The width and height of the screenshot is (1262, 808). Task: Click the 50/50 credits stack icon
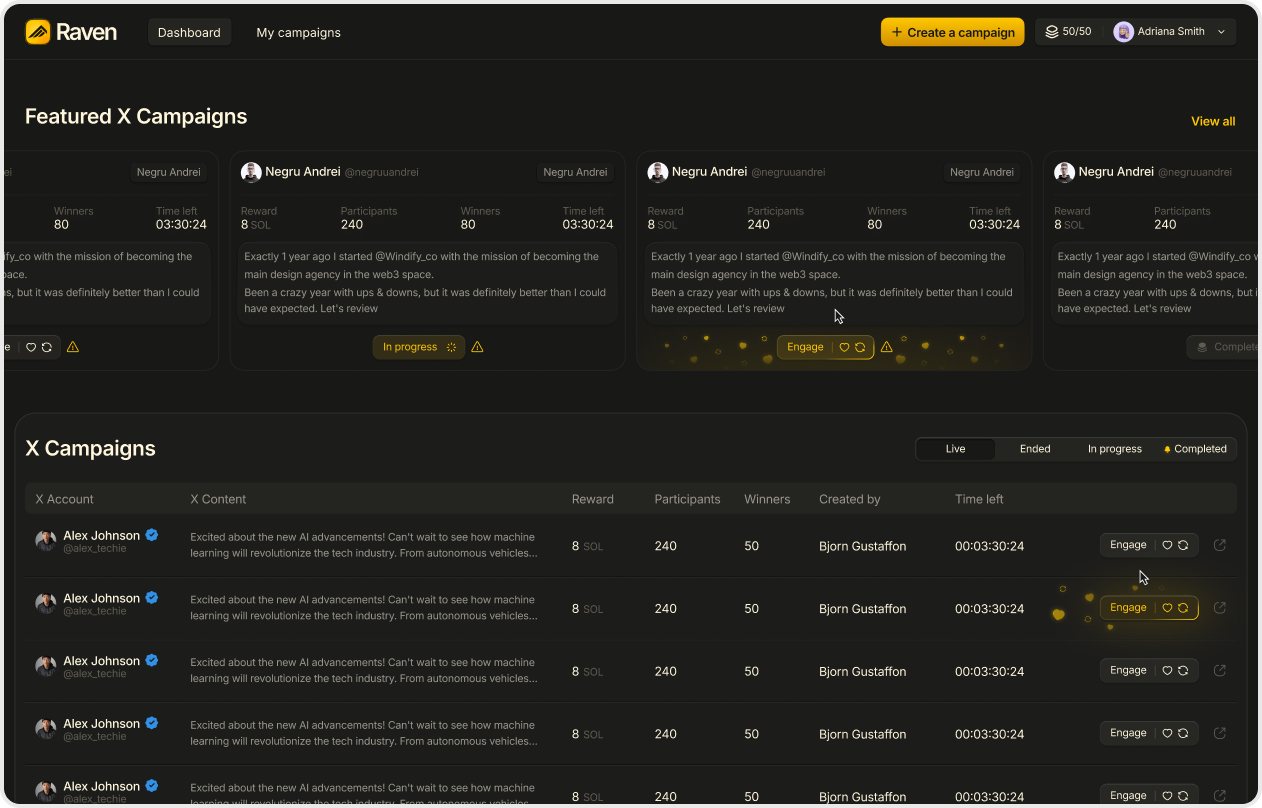tap(1052, 32)
